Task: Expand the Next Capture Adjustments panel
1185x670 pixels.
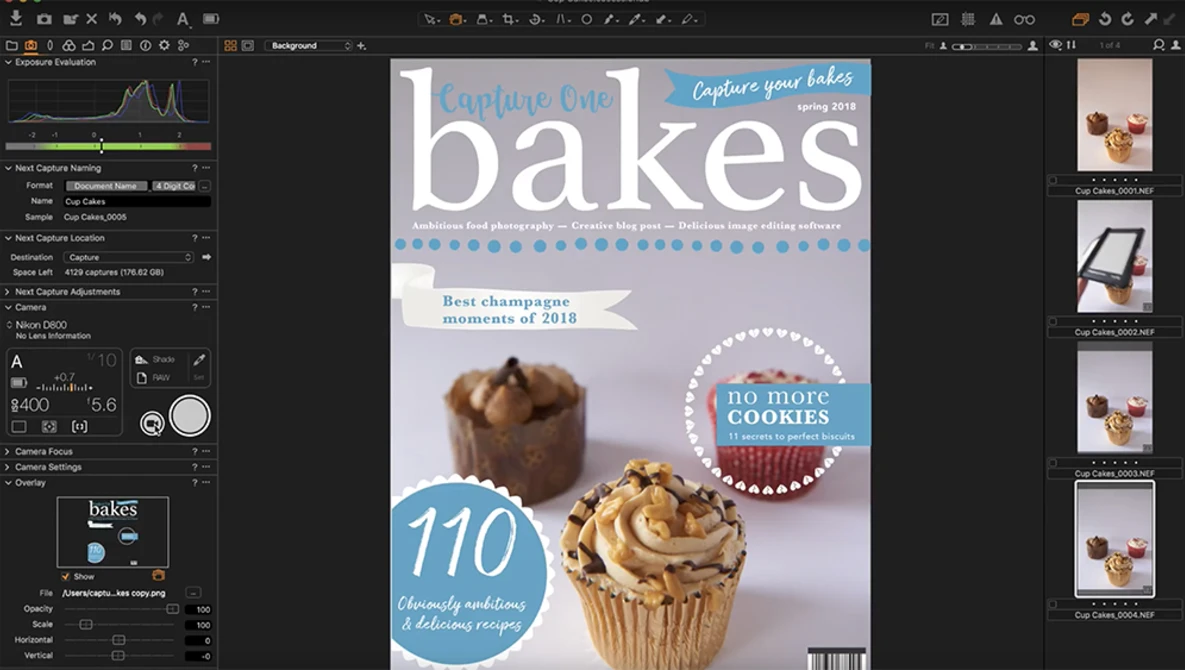Action: click(8, 292)
